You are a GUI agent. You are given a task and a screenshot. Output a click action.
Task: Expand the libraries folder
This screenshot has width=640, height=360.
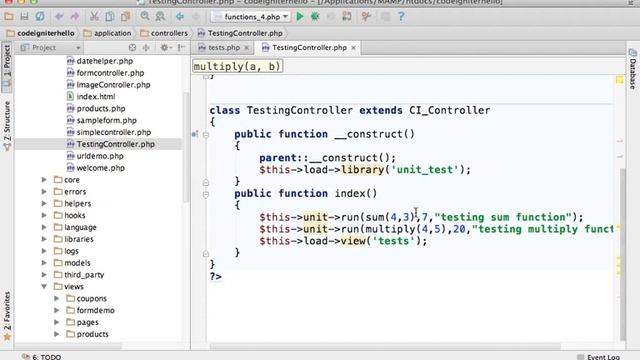click(44, 239)
